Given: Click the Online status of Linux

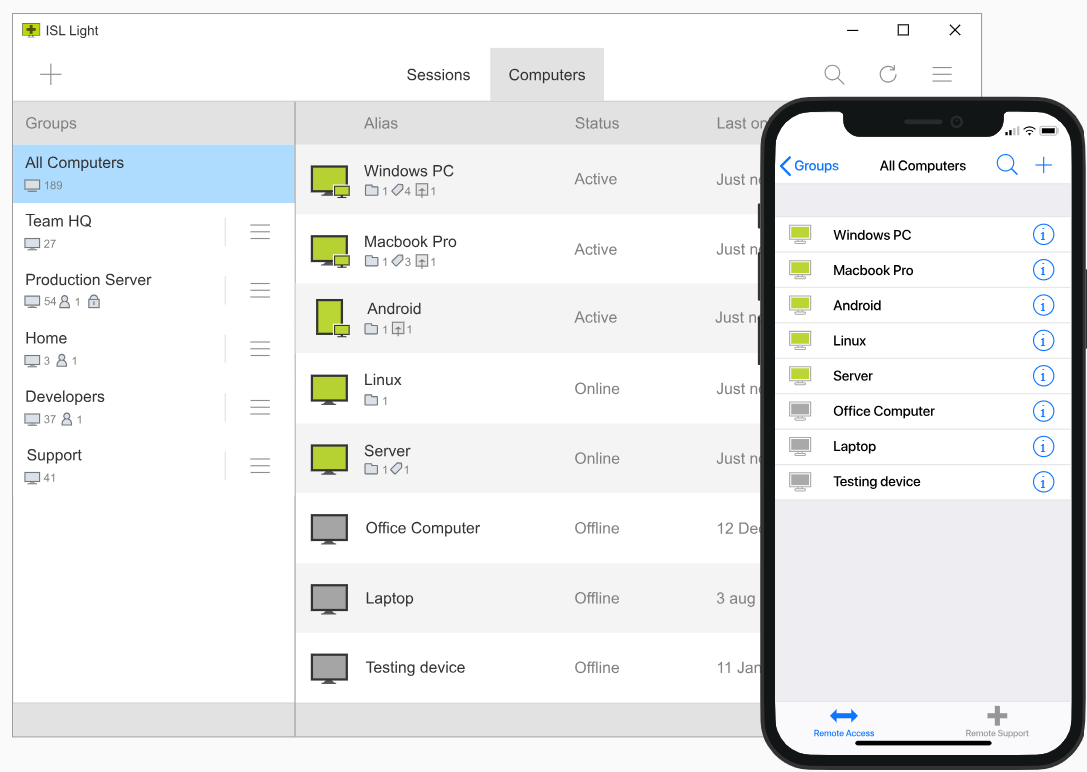Looking at the screenshot, I should [x=597, y=389].
